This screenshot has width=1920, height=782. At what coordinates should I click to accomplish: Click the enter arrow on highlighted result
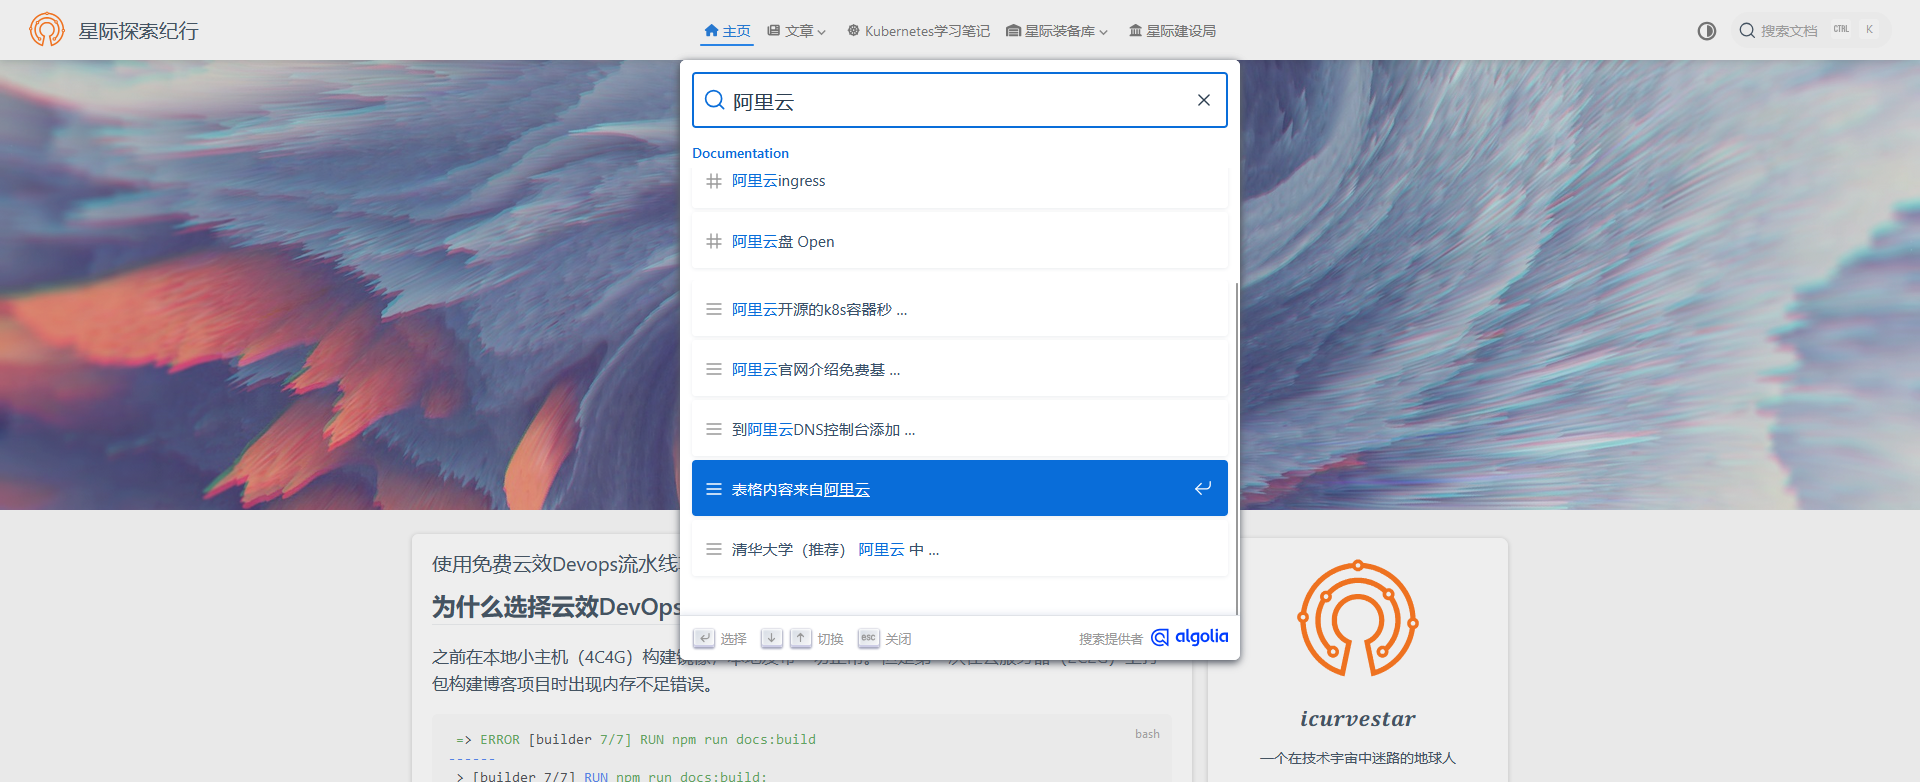coord(1203,488)
